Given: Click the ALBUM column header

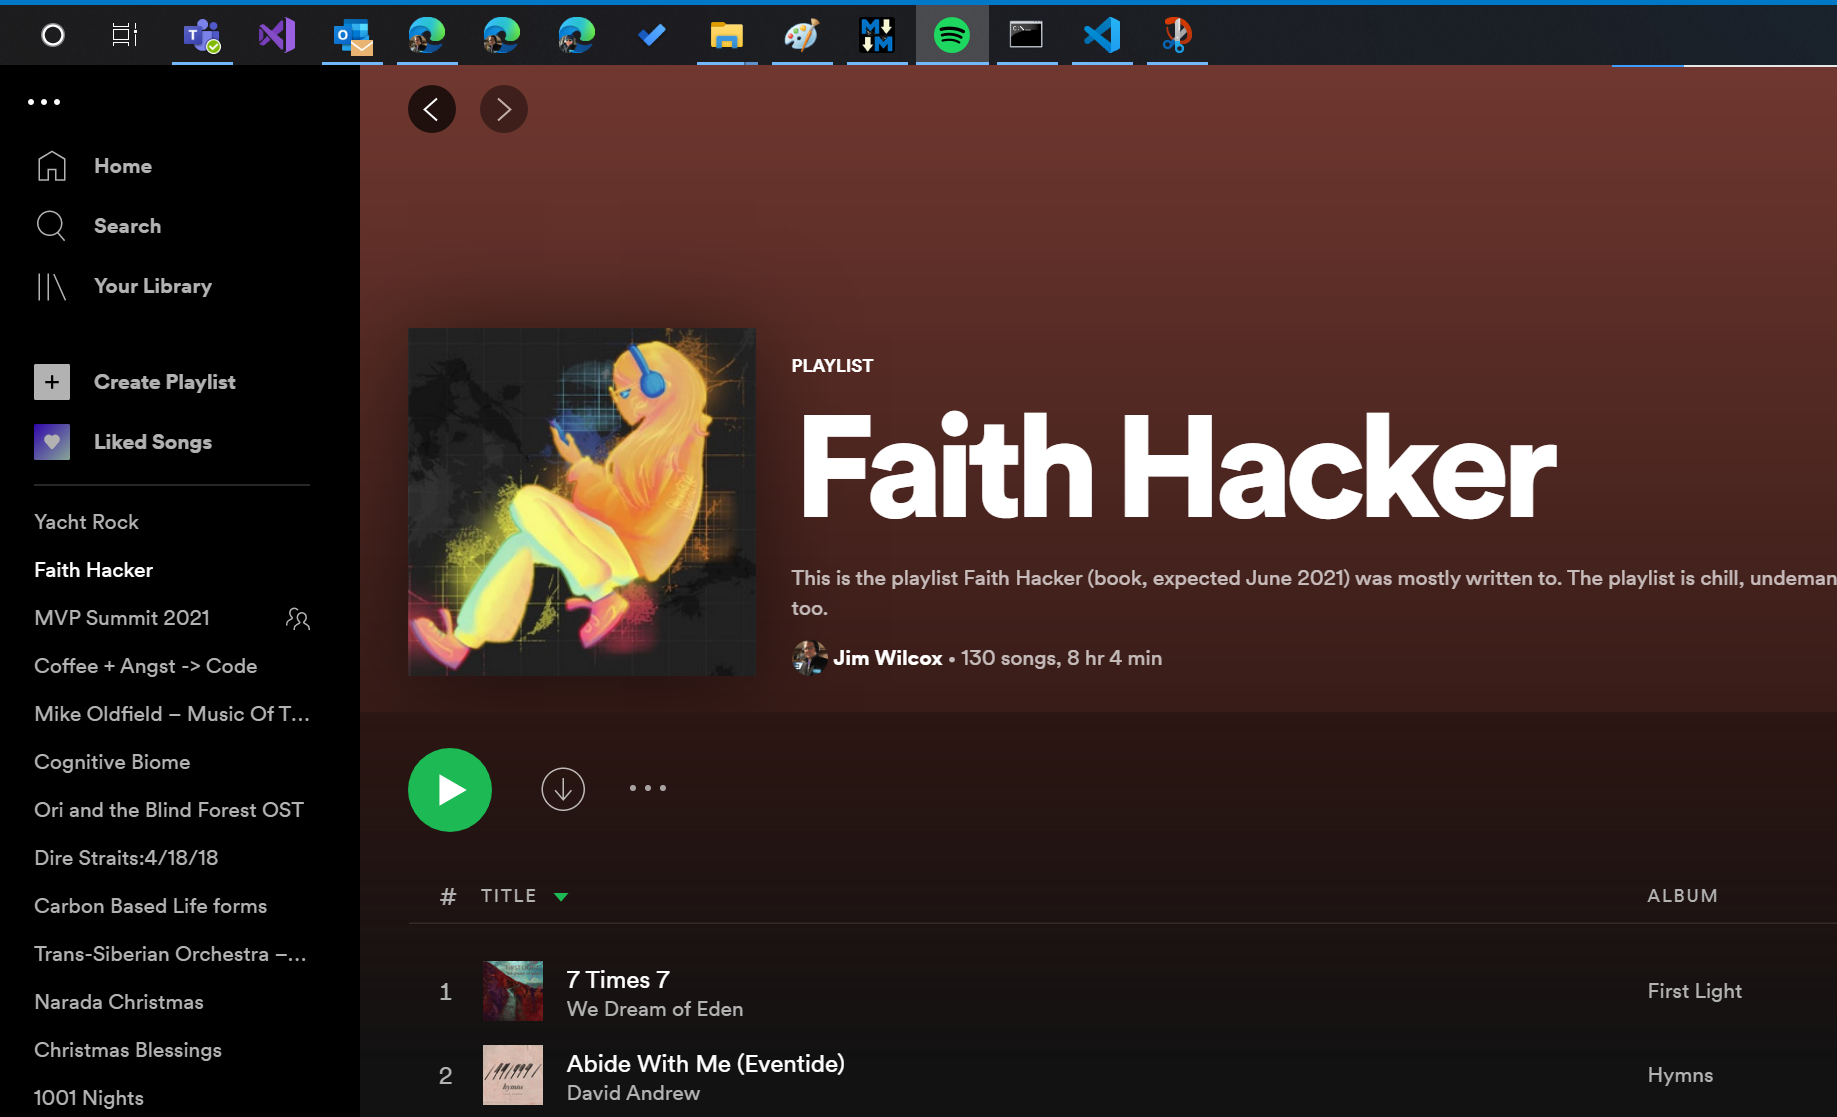Looking at the screenshot, I should point(1683,896).
